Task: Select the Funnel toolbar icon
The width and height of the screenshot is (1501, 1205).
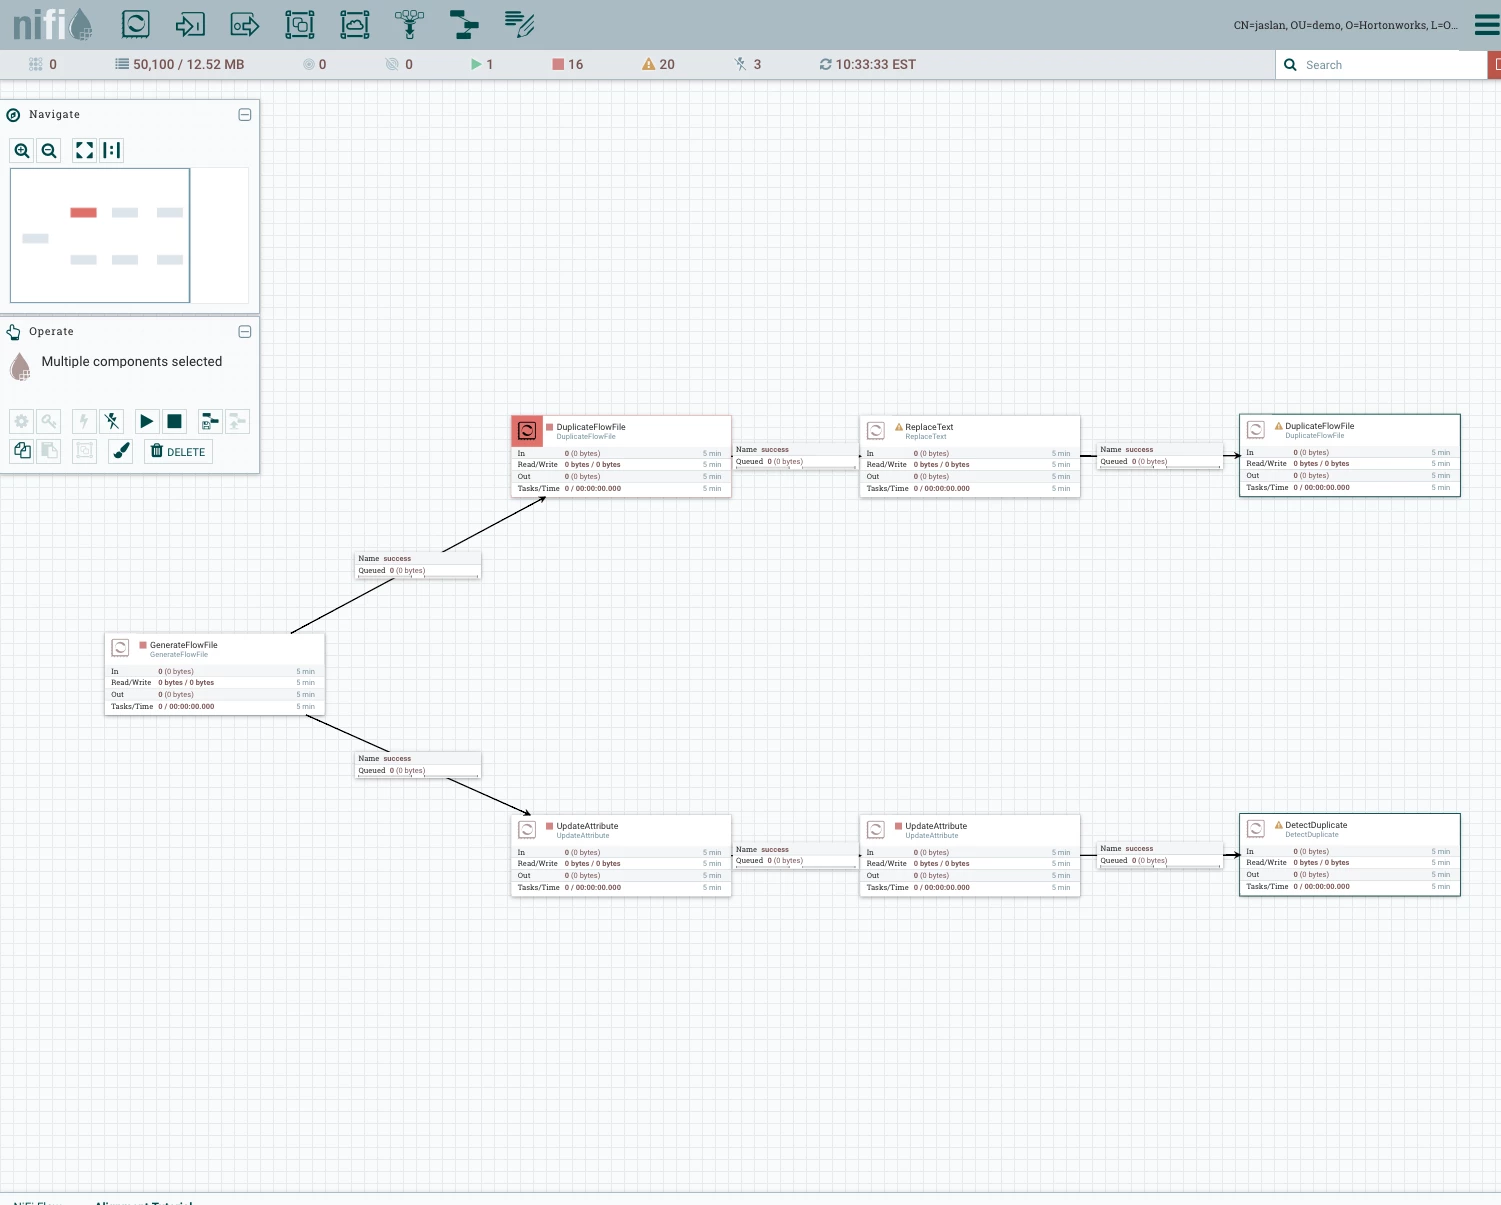Action: (409, 24)
